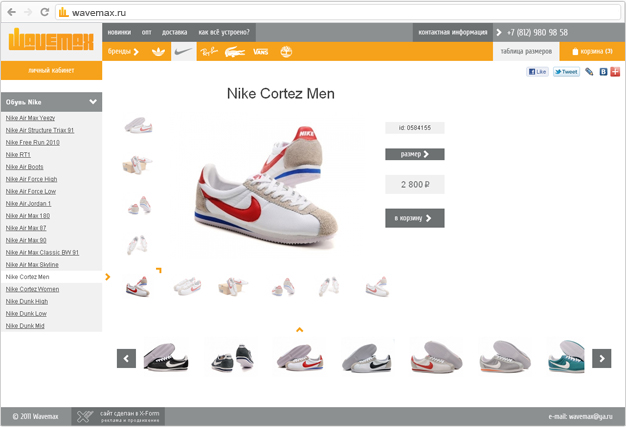626x427 pixels.
Task: Open Nike RT1 link
Action: [x=18, y=155]
